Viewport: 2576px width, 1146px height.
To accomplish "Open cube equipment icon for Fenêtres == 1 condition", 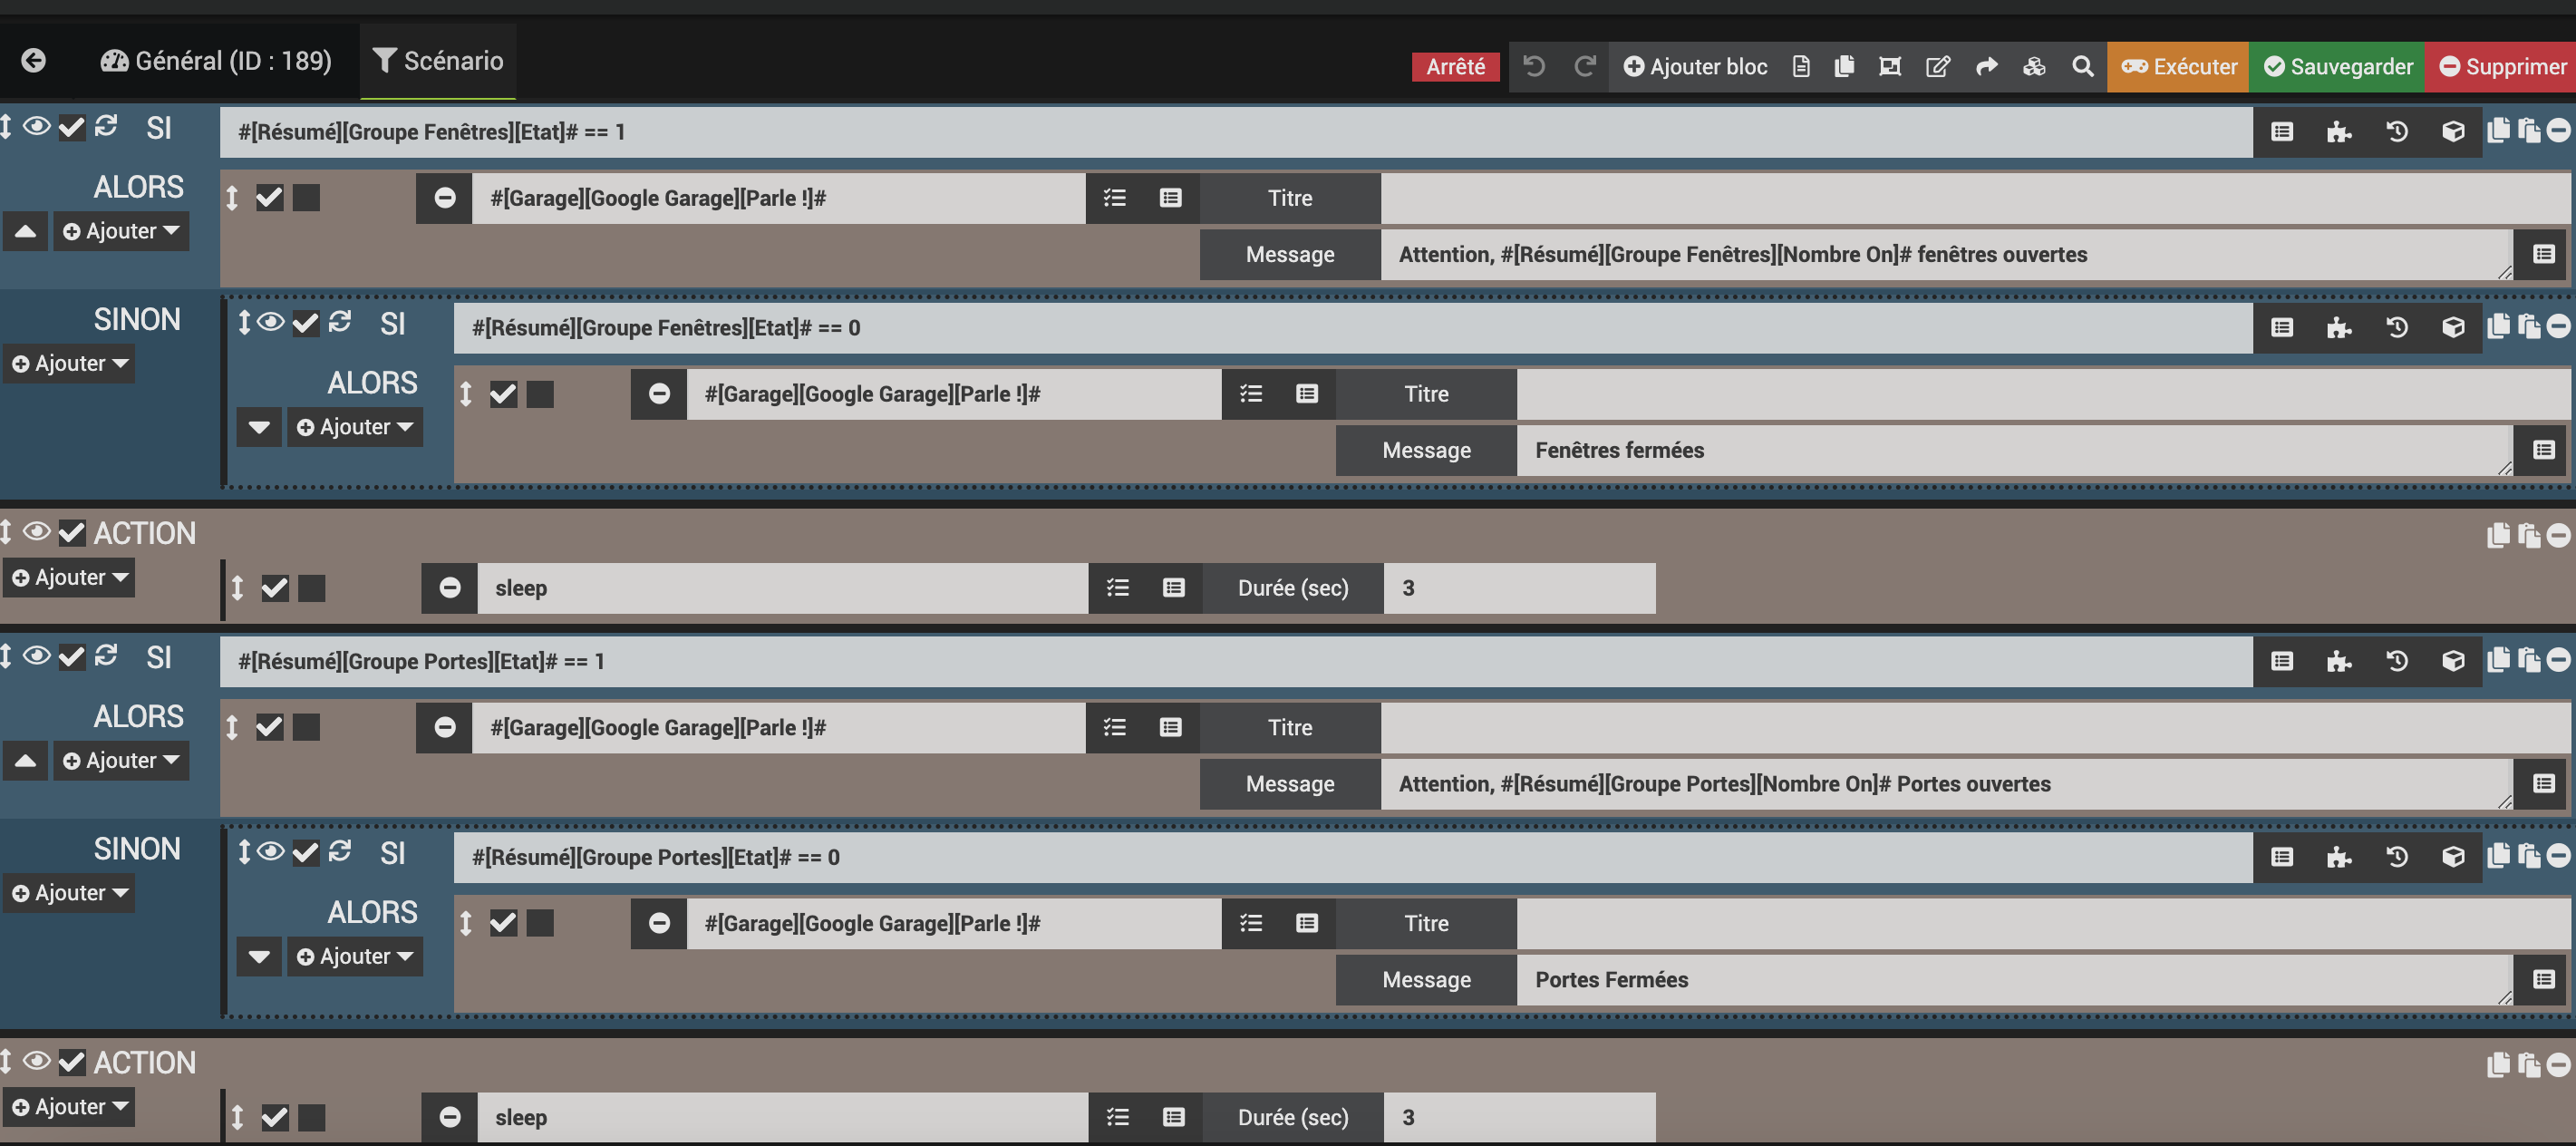I will (2453, 132).
